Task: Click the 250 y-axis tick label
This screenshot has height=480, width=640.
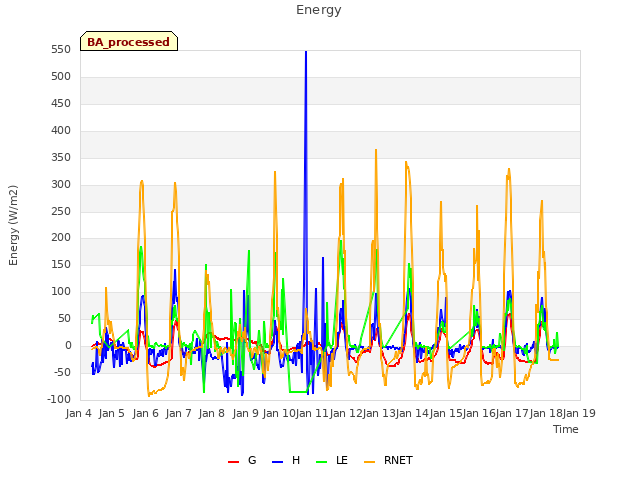Action: tap(61, 211)
